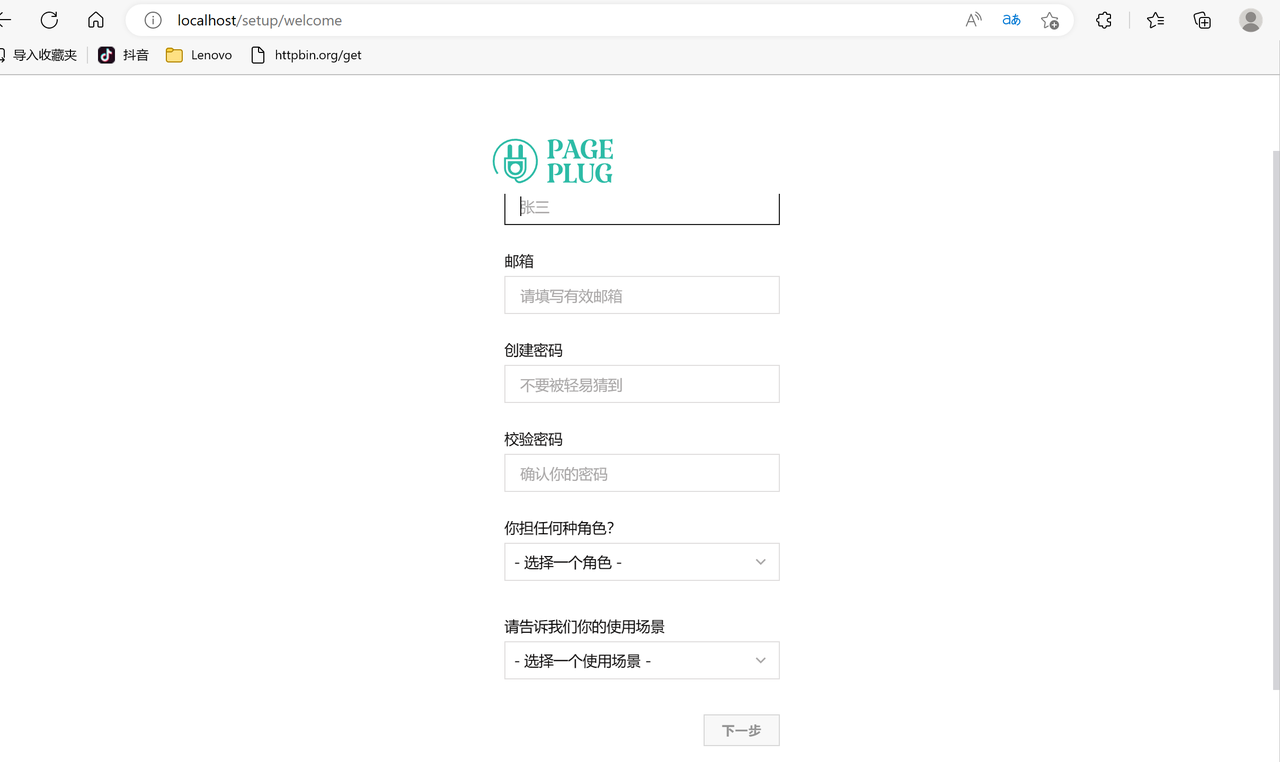Click the back arrow in browser
The width and height of the screenshot is (1280, 762).
tap(4, 20)
